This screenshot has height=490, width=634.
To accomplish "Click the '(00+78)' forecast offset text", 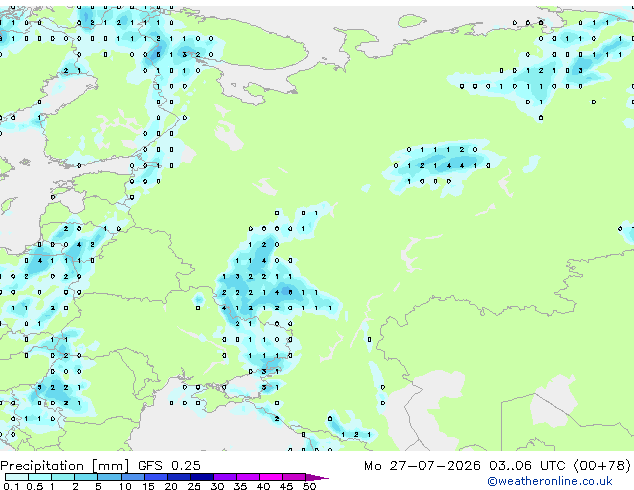I will coord(602,465).
